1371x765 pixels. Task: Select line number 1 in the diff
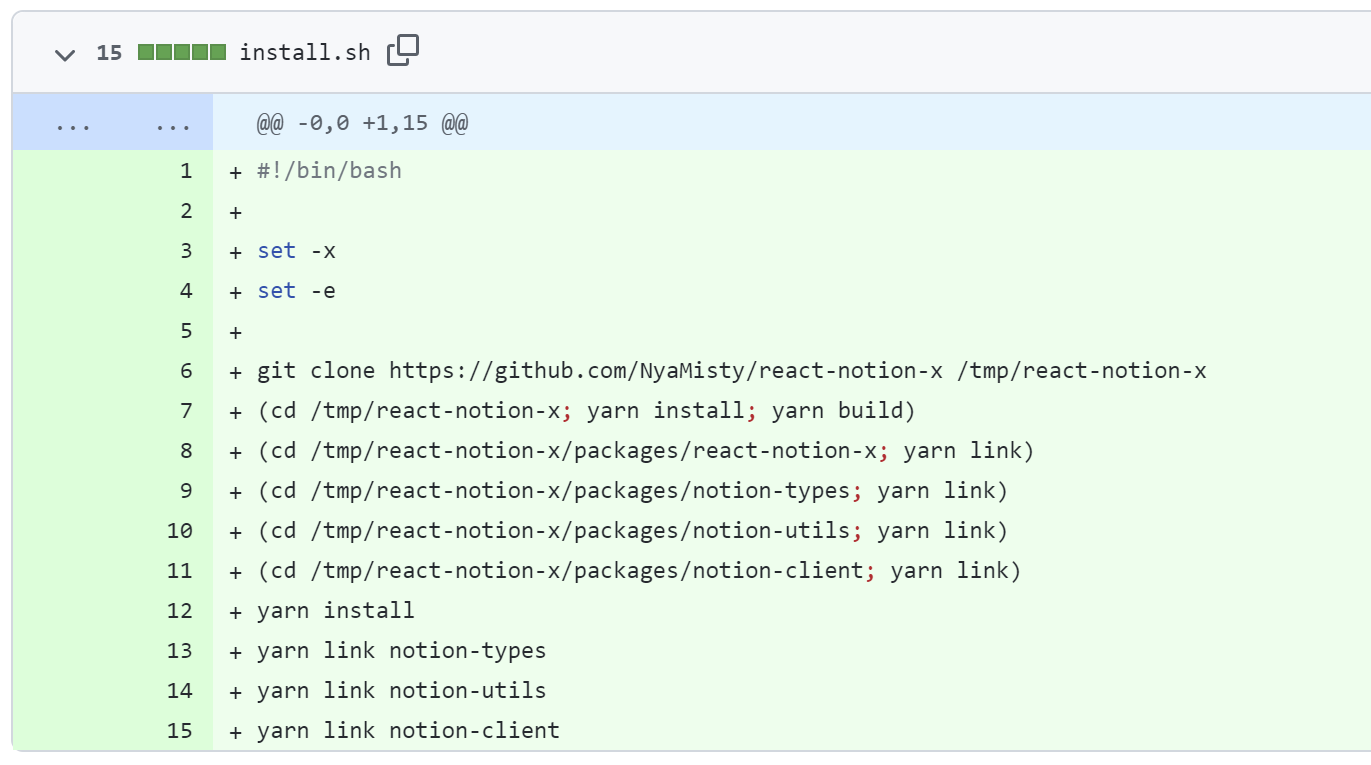[x=185, y=171]
